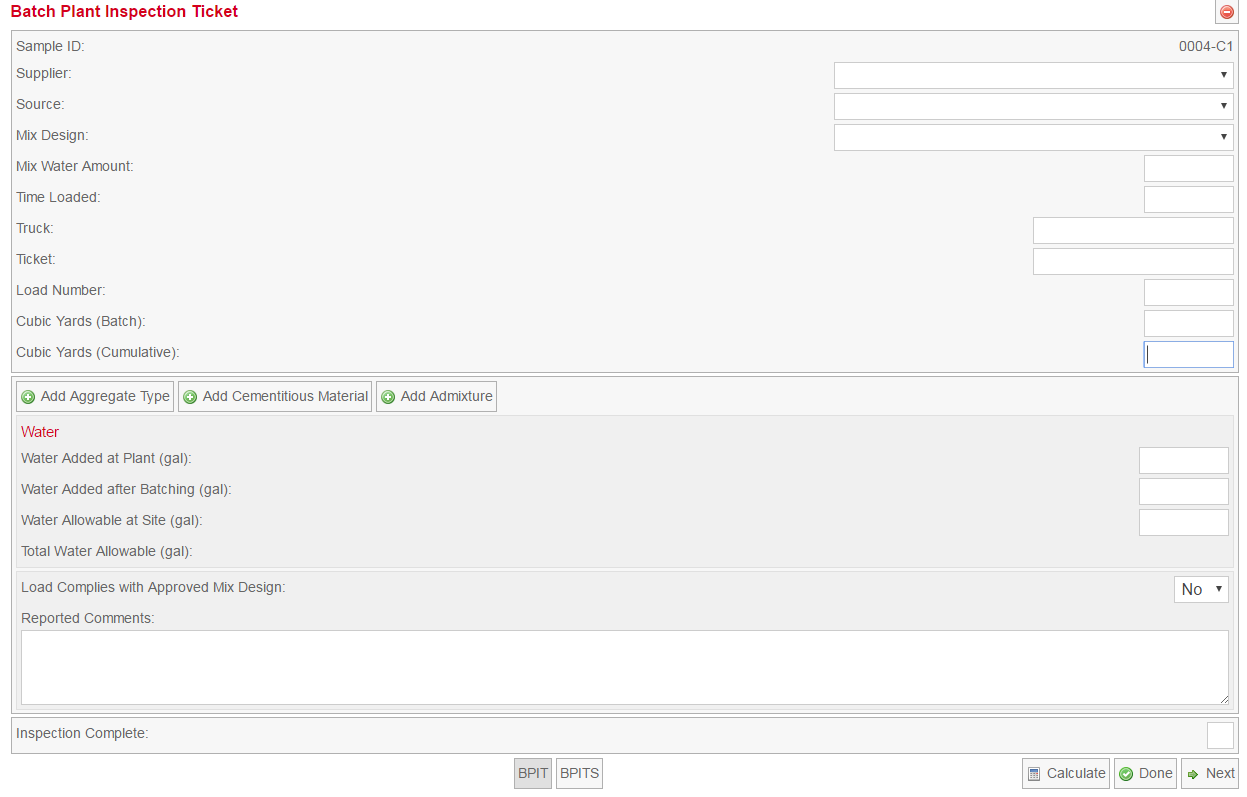Viewport: 1247px width, 797px height.
Task: Click Water Added at Plant field
Action: point(1183,460)
